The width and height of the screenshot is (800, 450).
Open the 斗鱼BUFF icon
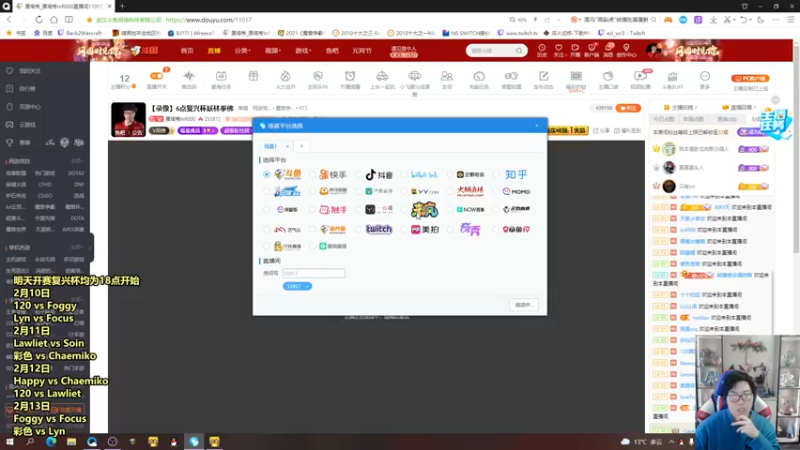(x=672, y=79)
